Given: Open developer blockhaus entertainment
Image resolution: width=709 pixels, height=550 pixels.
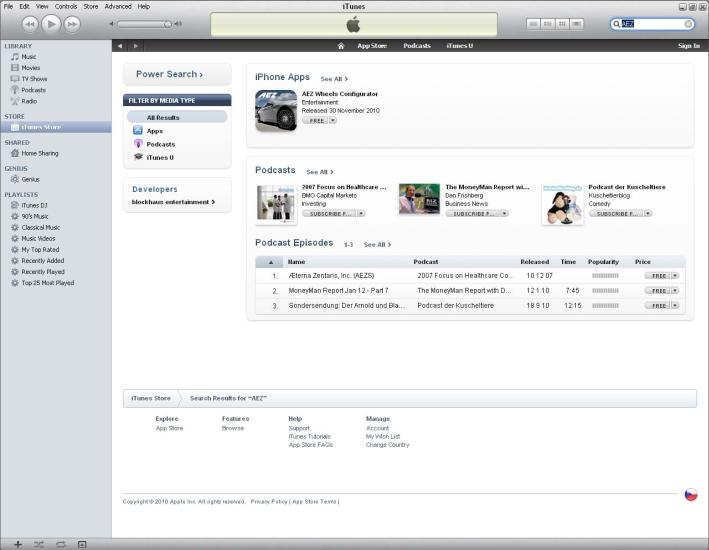Looking at the screenshot, I should point(173,202).
